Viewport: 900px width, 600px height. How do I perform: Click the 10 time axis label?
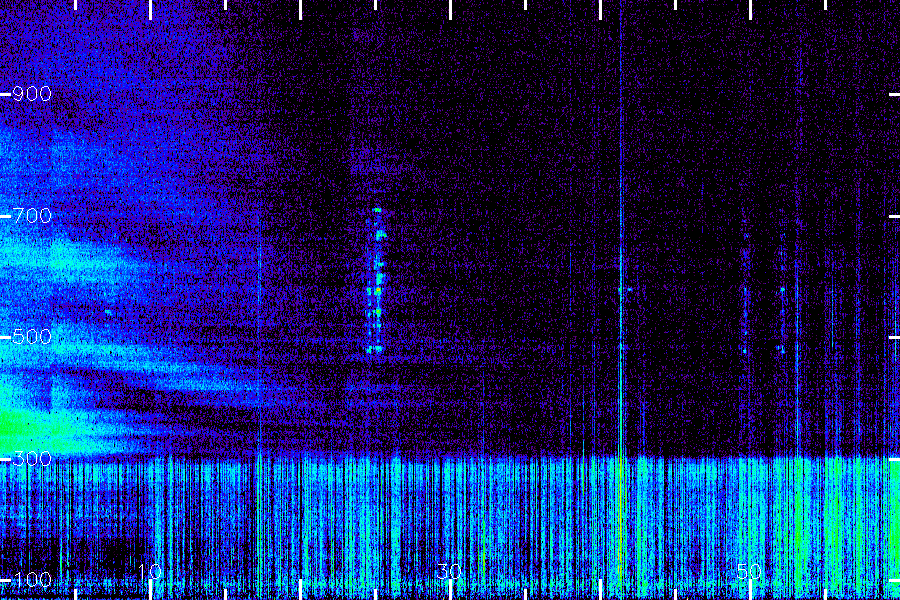(150, 572)
